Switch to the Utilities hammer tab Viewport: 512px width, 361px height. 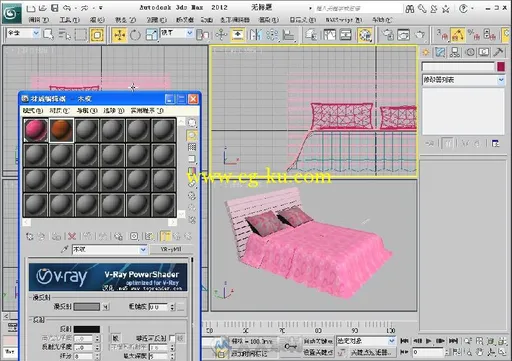pos(498,52)
